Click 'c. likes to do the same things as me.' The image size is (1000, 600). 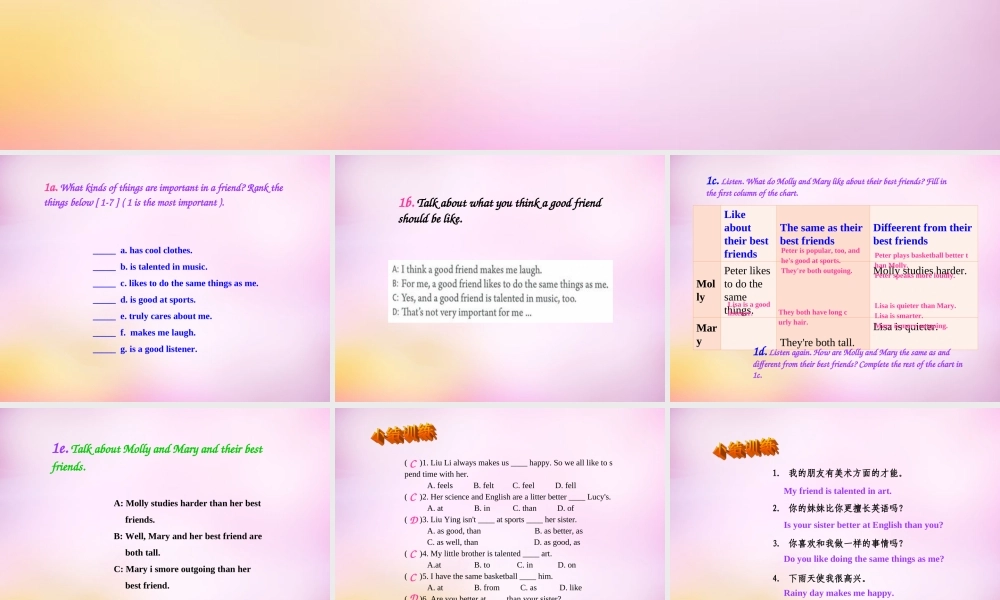point(189,283)
